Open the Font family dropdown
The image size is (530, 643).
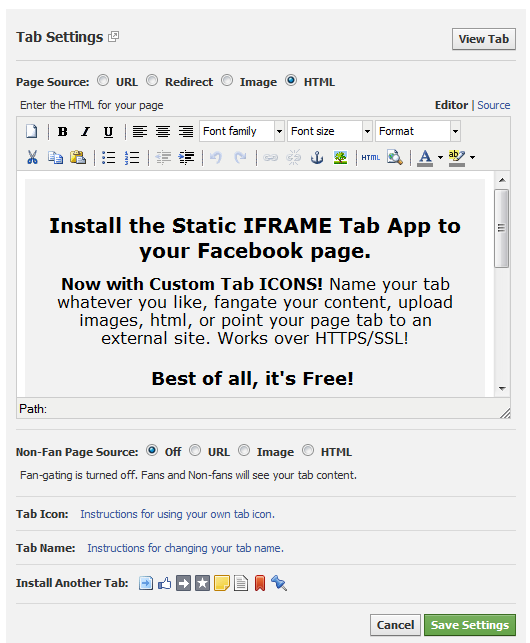coord(242,131)
